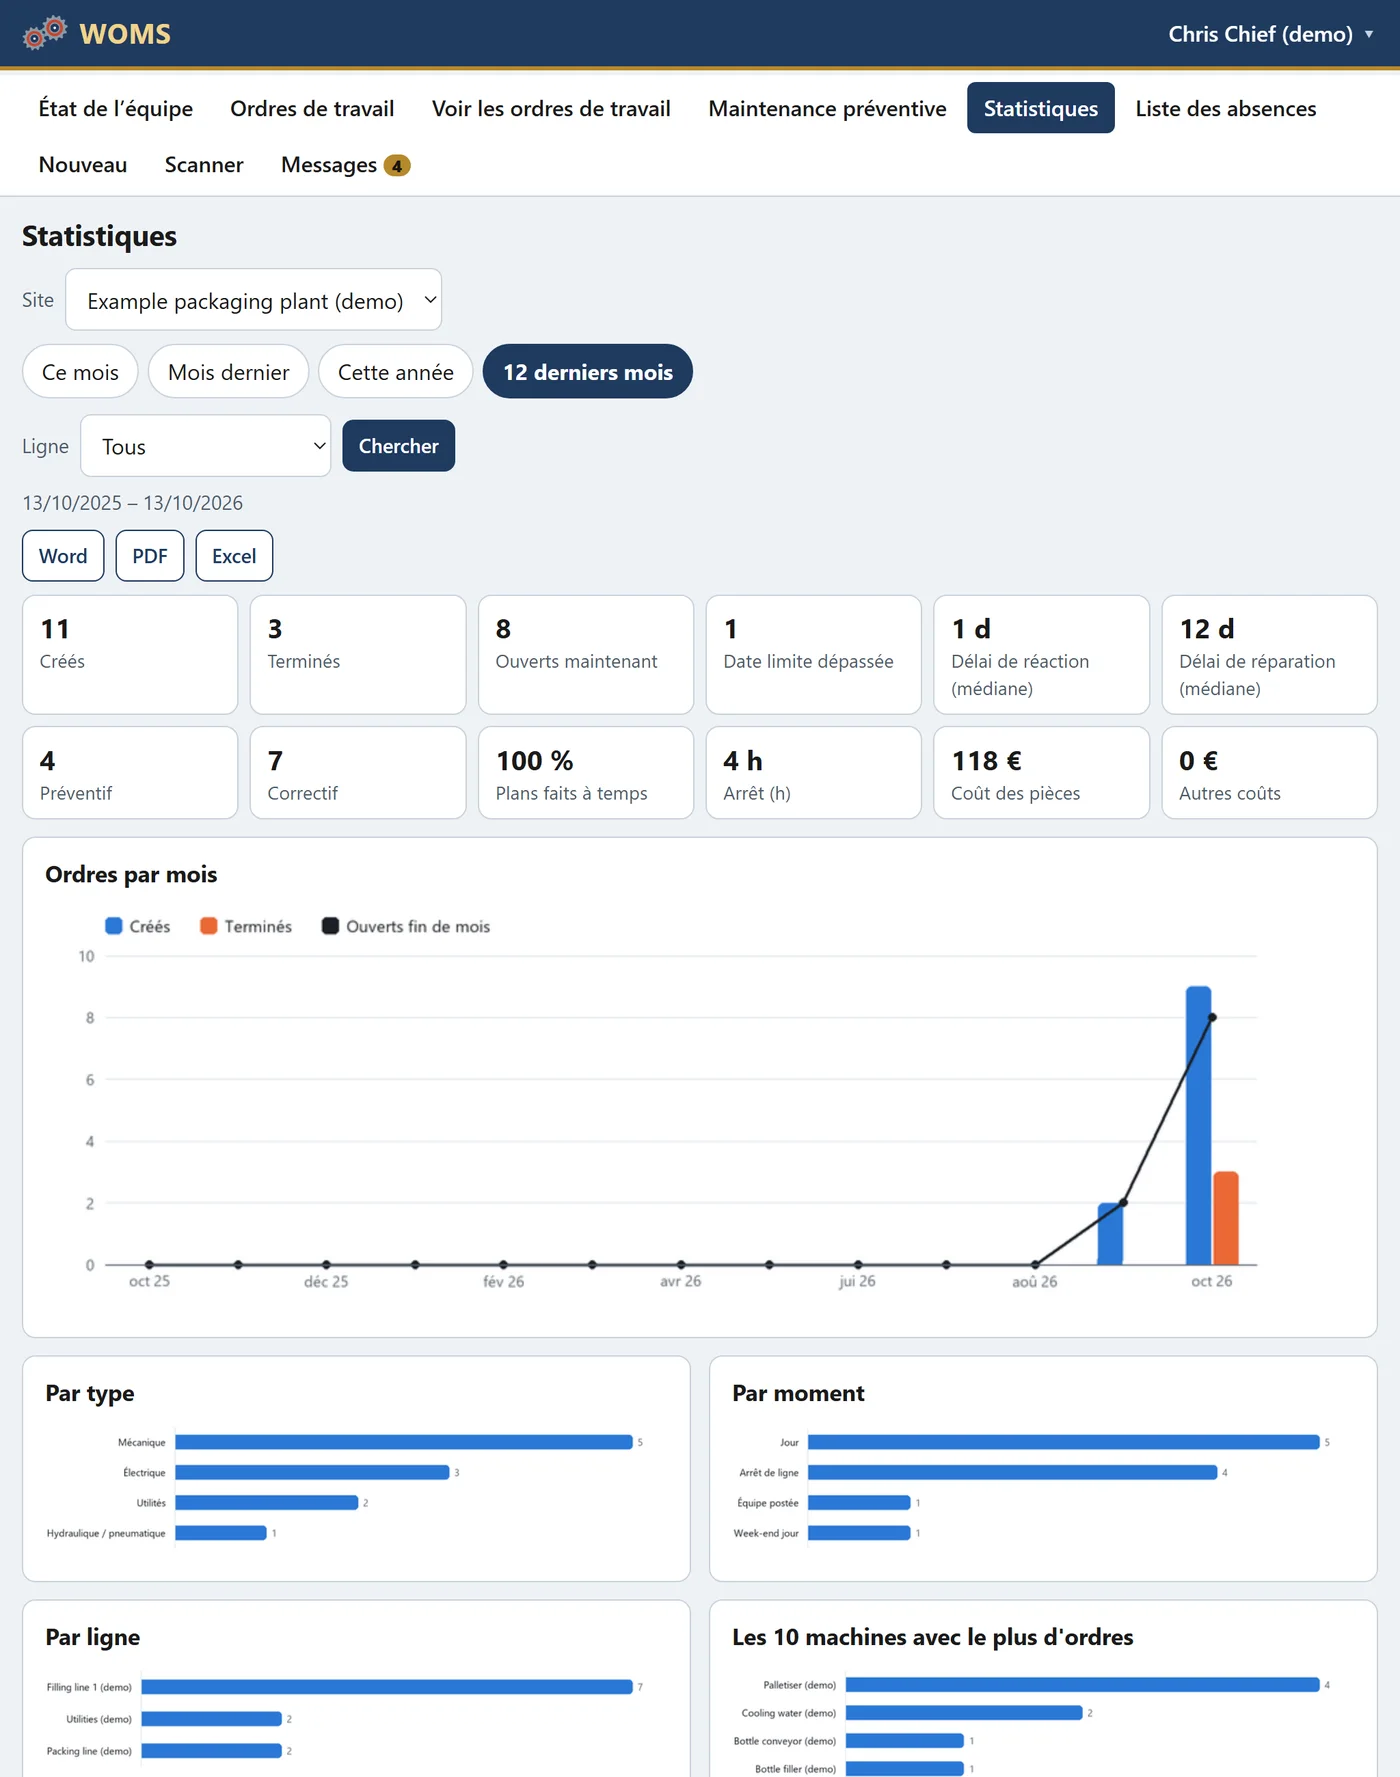
Task: Click the Arrêt de ligne bar
Action: pos(1013,1472)
